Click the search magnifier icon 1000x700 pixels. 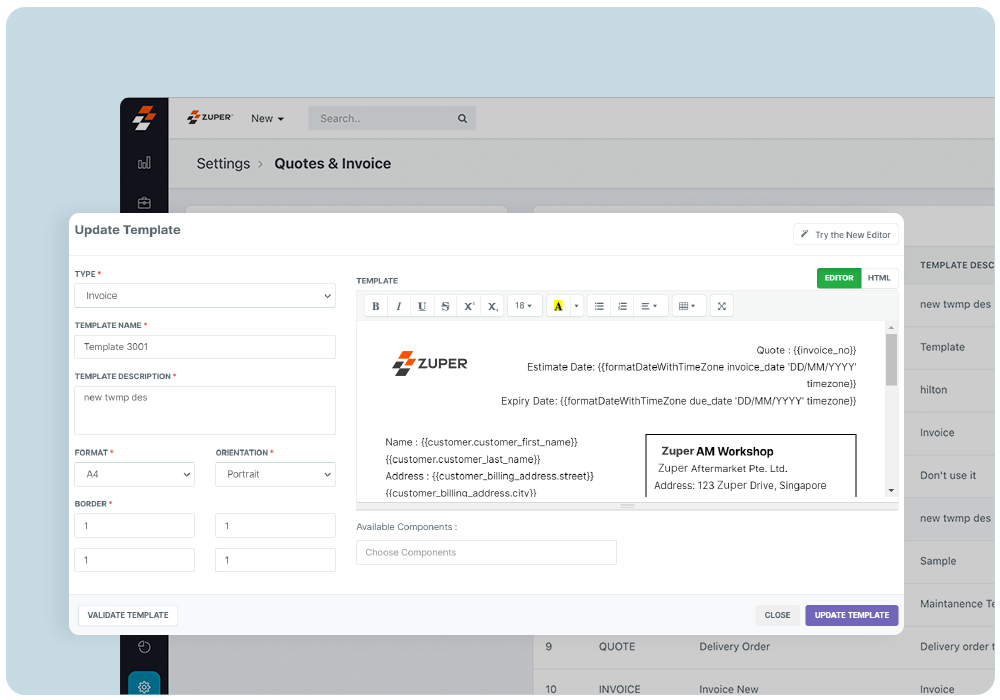click(462, 119)
